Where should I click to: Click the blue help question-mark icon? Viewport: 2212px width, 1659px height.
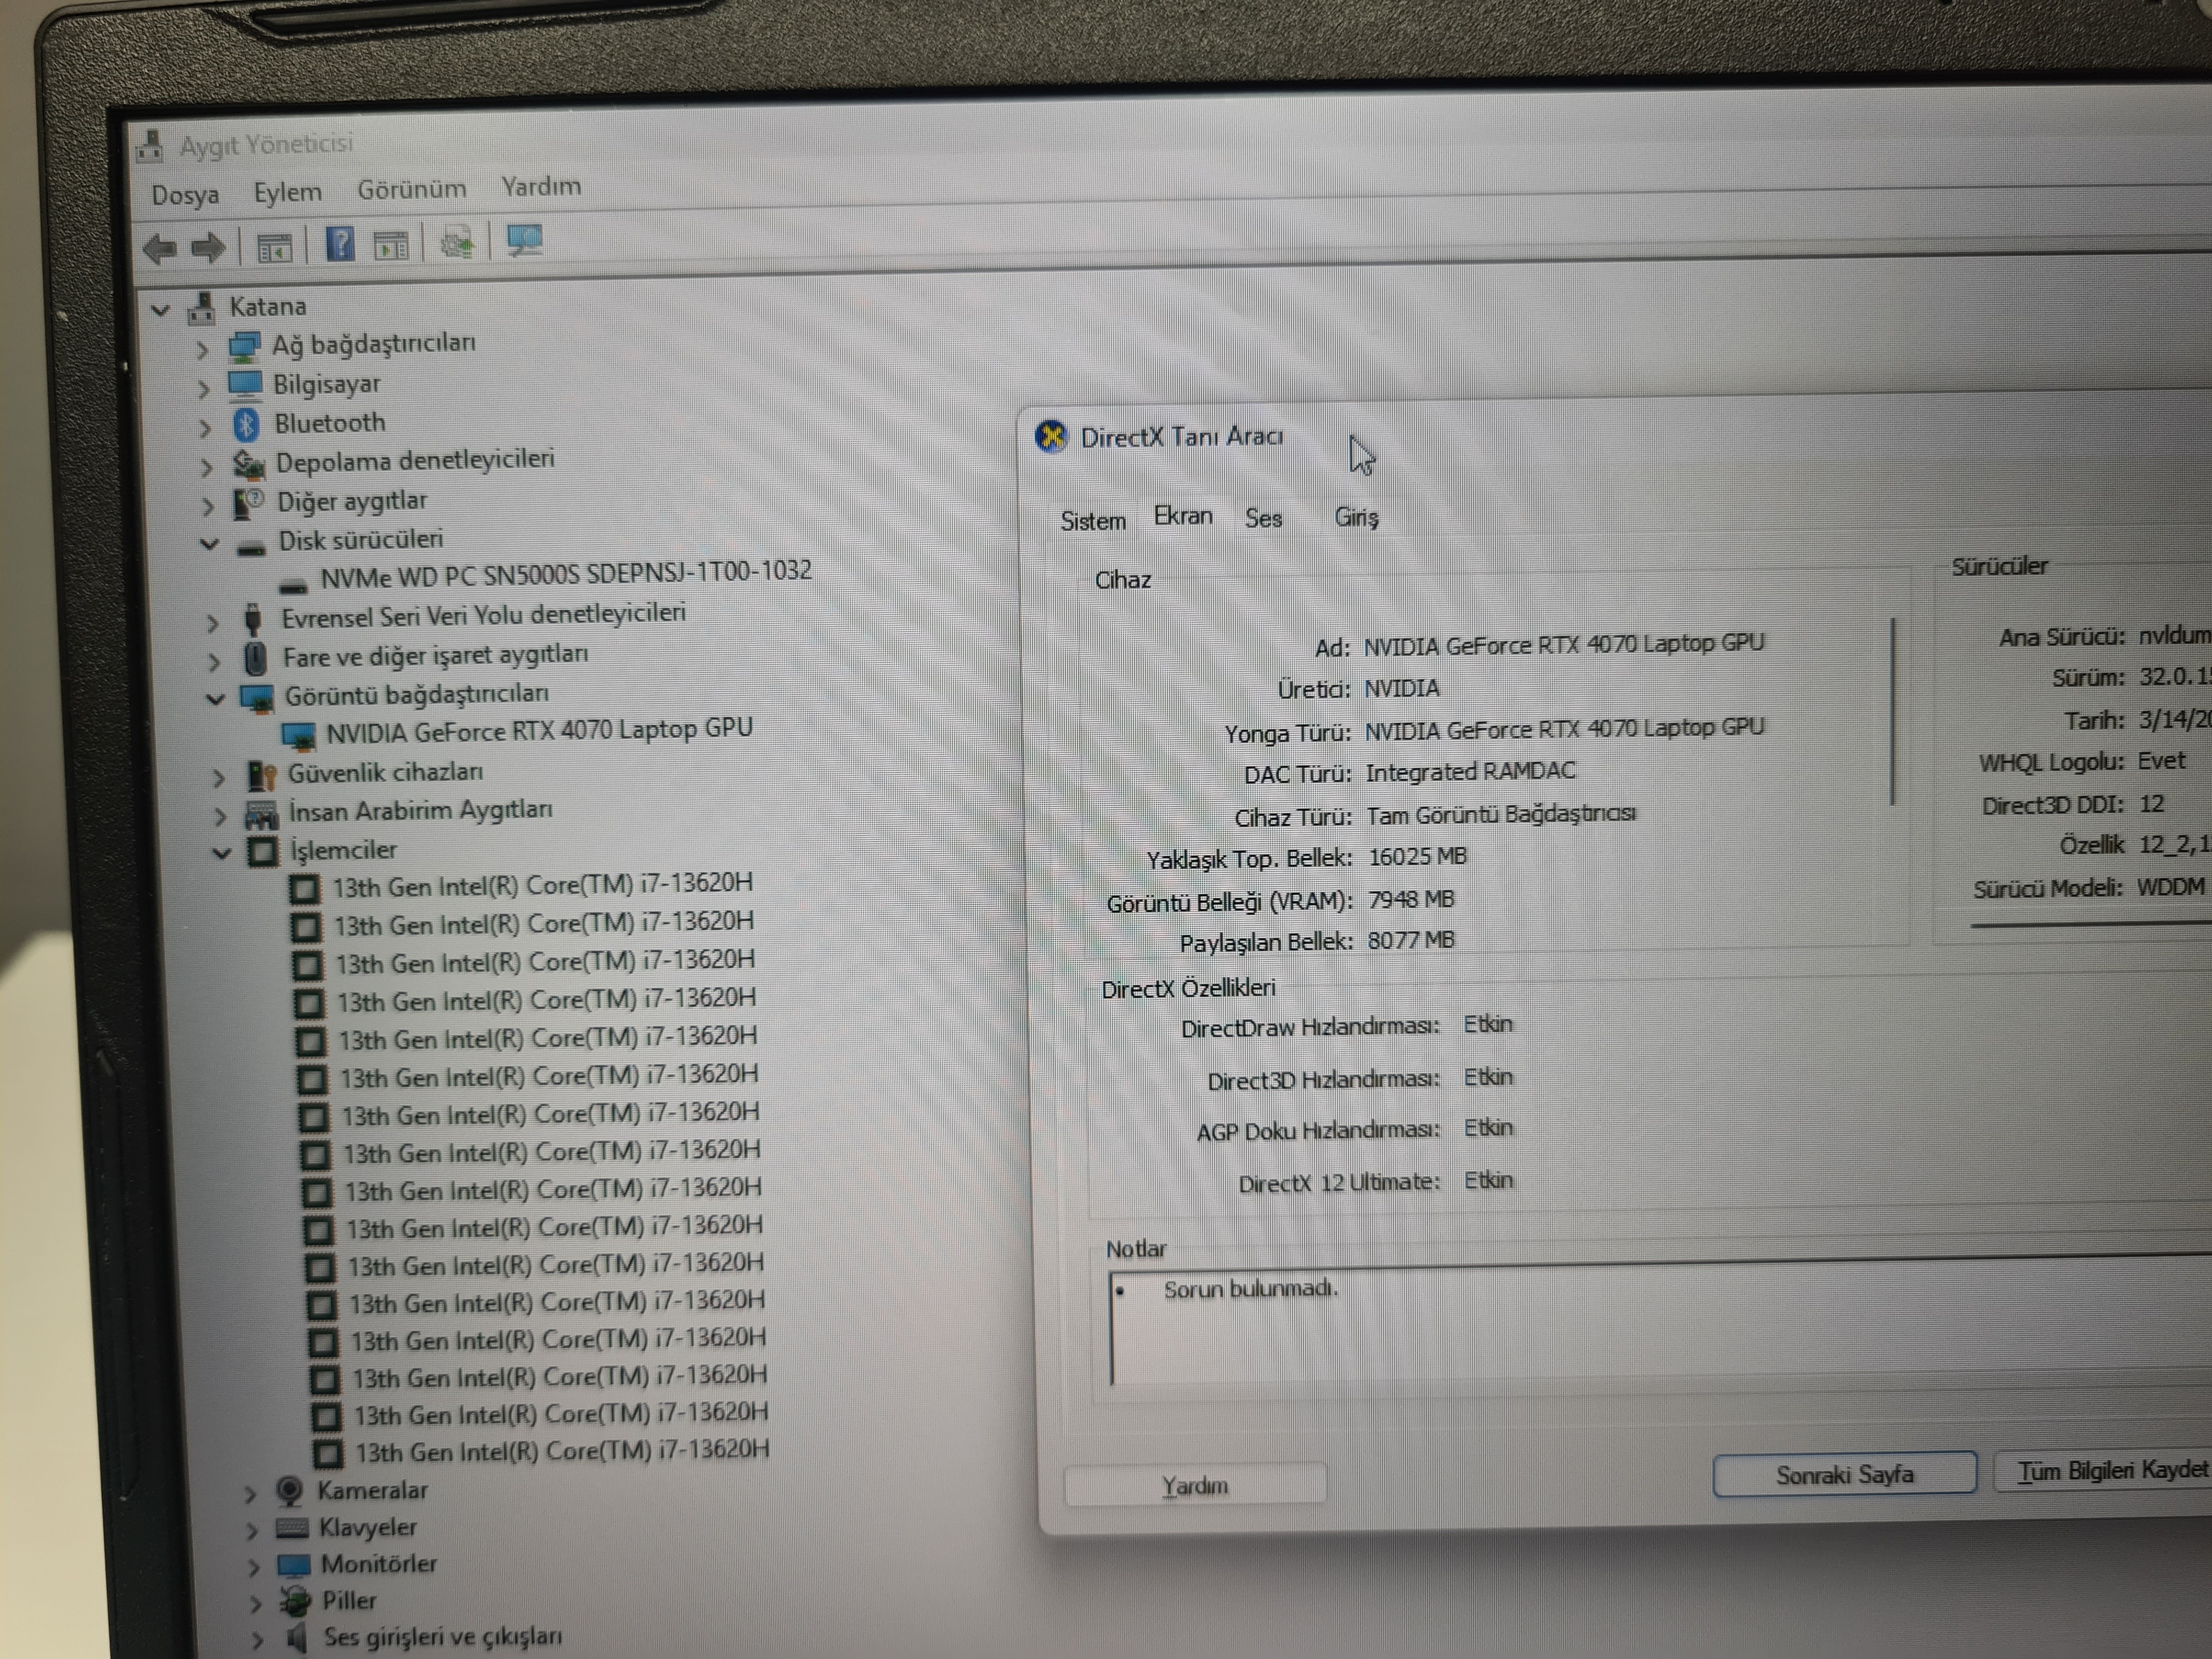[x=340, y=244]
